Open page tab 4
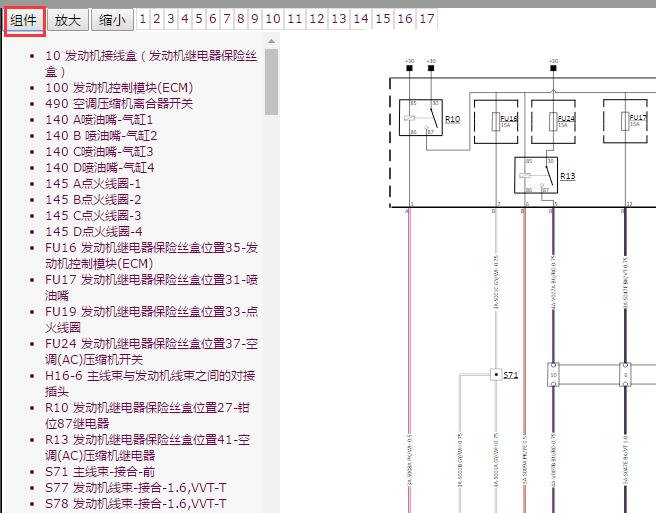656x513 pixels. pyautogui.click(x=184, y=19)
